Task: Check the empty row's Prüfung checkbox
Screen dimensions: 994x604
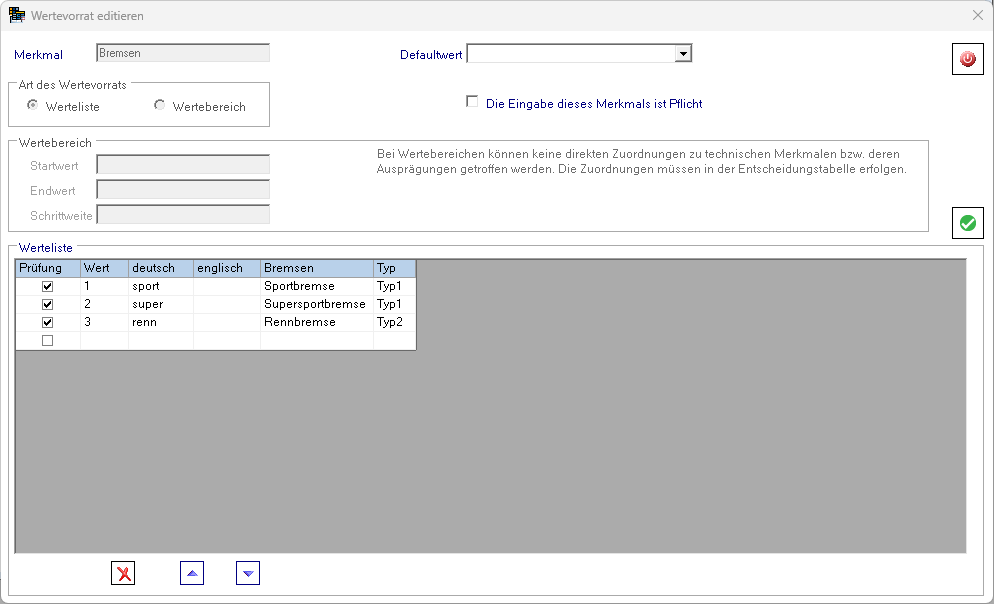Action: click(x=47, y=340)
